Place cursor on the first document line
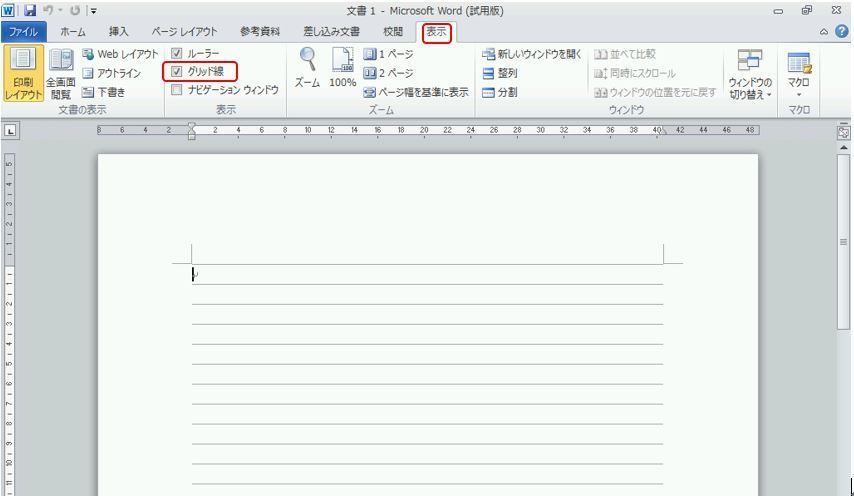This screenshot has width=854, height=496. (428, 274)
